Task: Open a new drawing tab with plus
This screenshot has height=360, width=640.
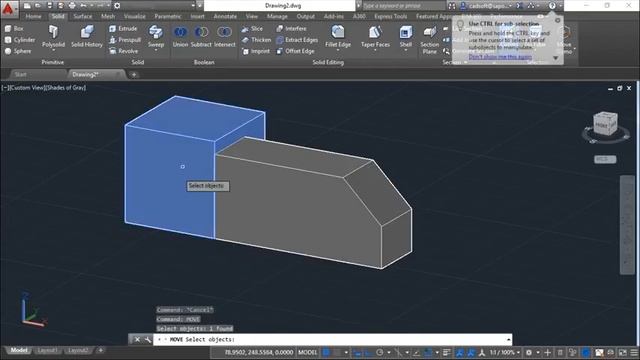Action: point(134,75)
